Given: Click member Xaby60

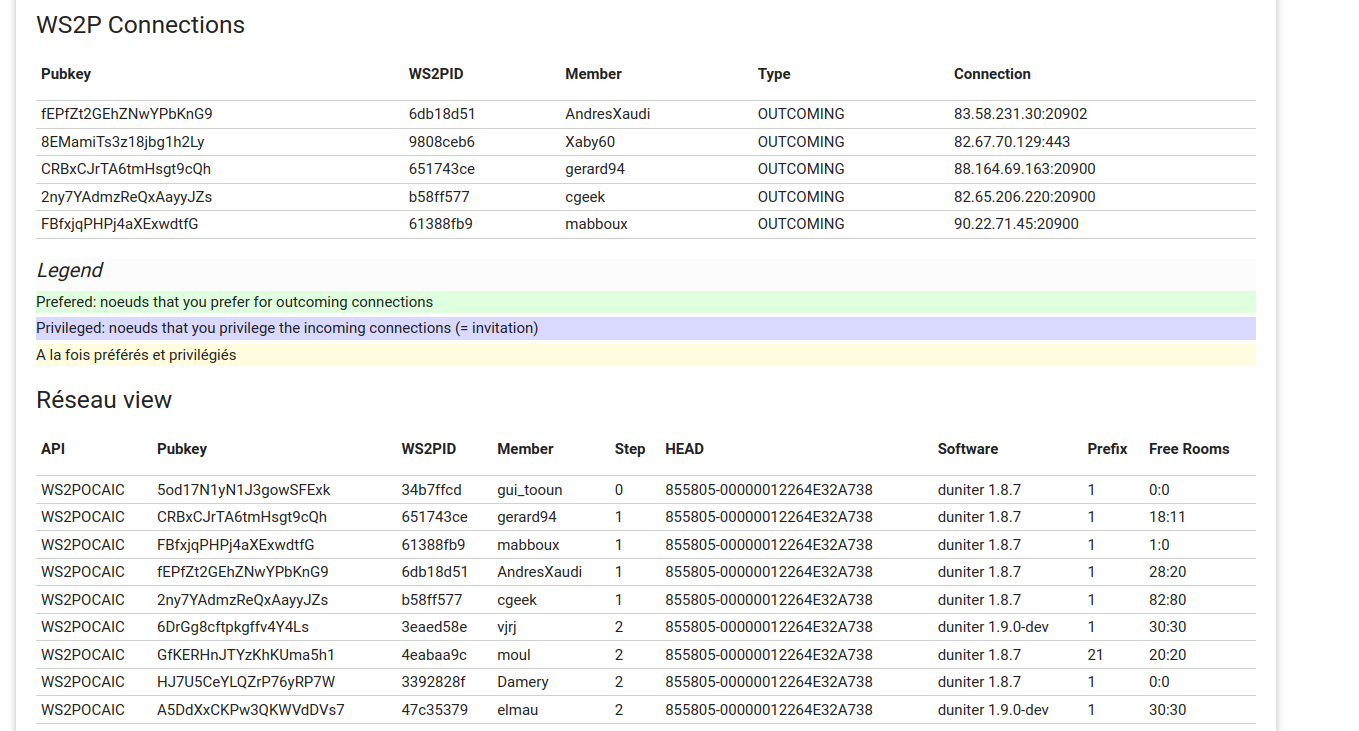Looking at the screenshot, I should tap(590, 142).
